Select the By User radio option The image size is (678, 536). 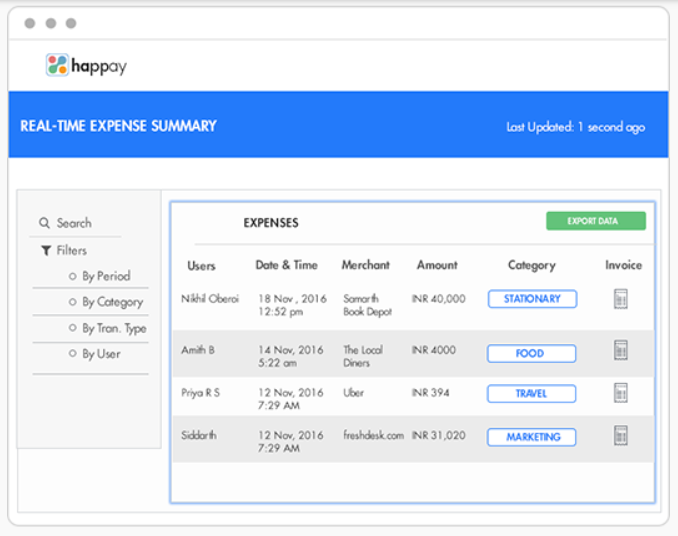pyautogui.click(x=72, y=354)
